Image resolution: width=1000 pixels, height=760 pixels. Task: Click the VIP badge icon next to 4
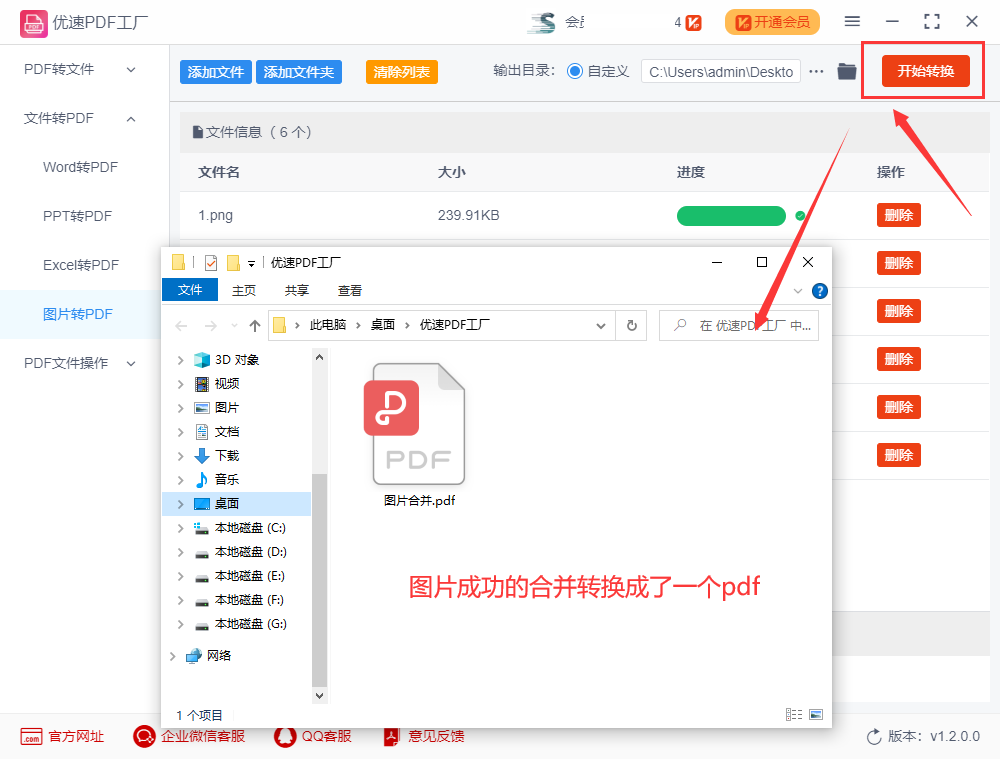click(x=694, y=23)
